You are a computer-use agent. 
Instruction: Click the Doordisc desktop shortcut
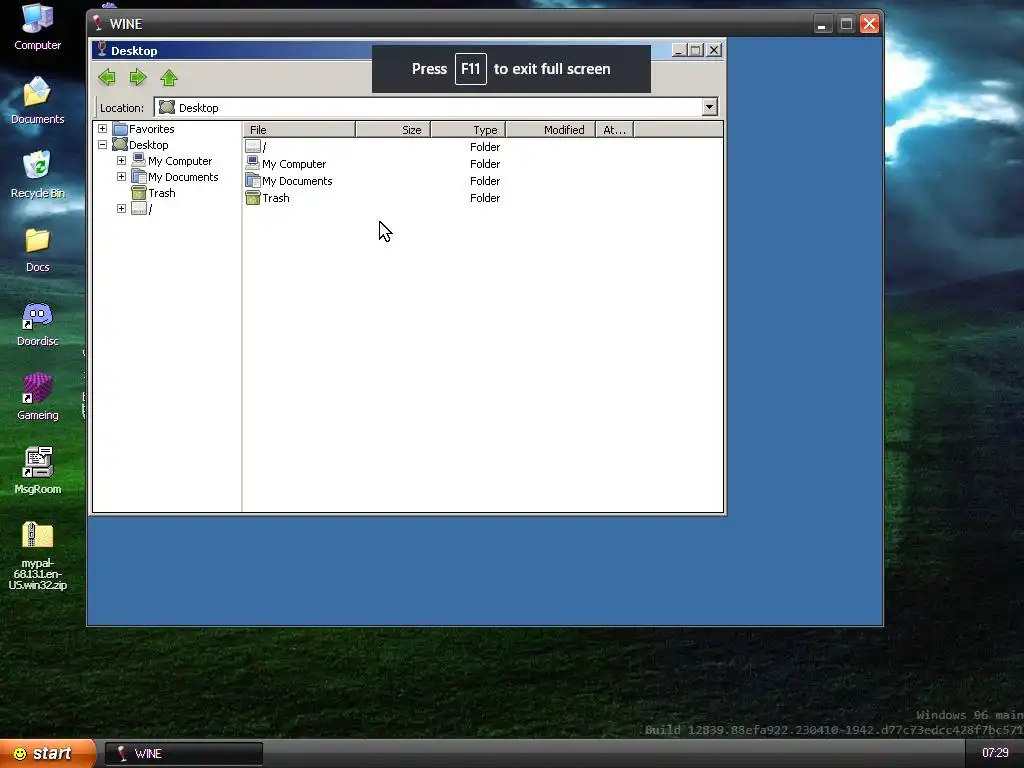tap(37, 324)
